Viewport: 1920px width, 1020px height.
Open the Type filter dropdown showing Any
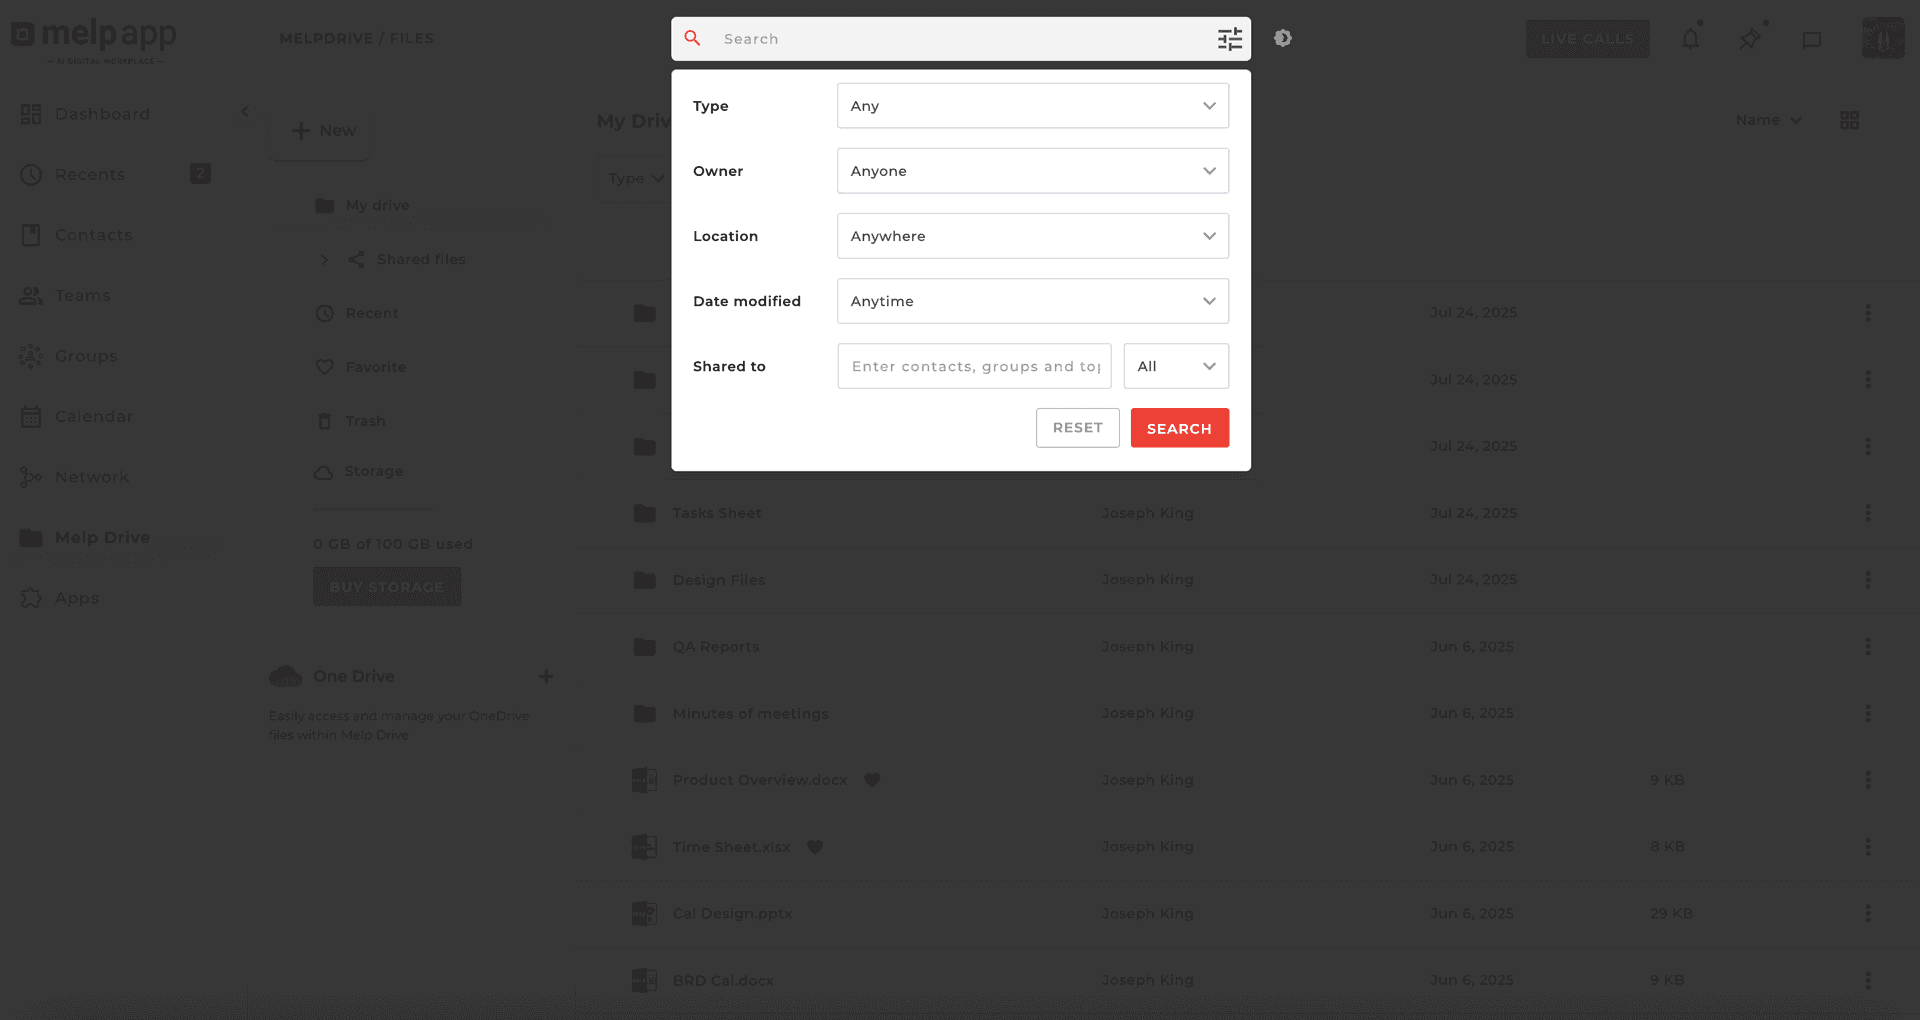click(x=1032, y=105)
